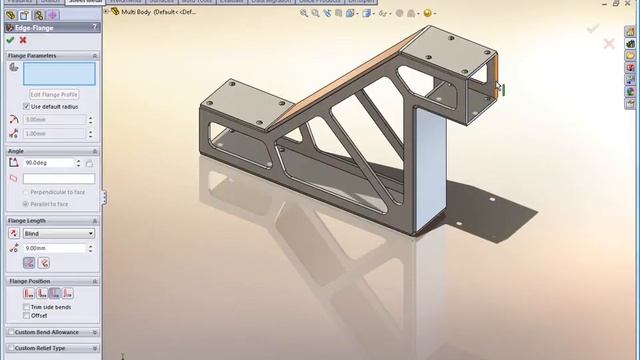Adjust flange angle with spinner arrows
The image size is (640, 360).
tap(78, 163)
